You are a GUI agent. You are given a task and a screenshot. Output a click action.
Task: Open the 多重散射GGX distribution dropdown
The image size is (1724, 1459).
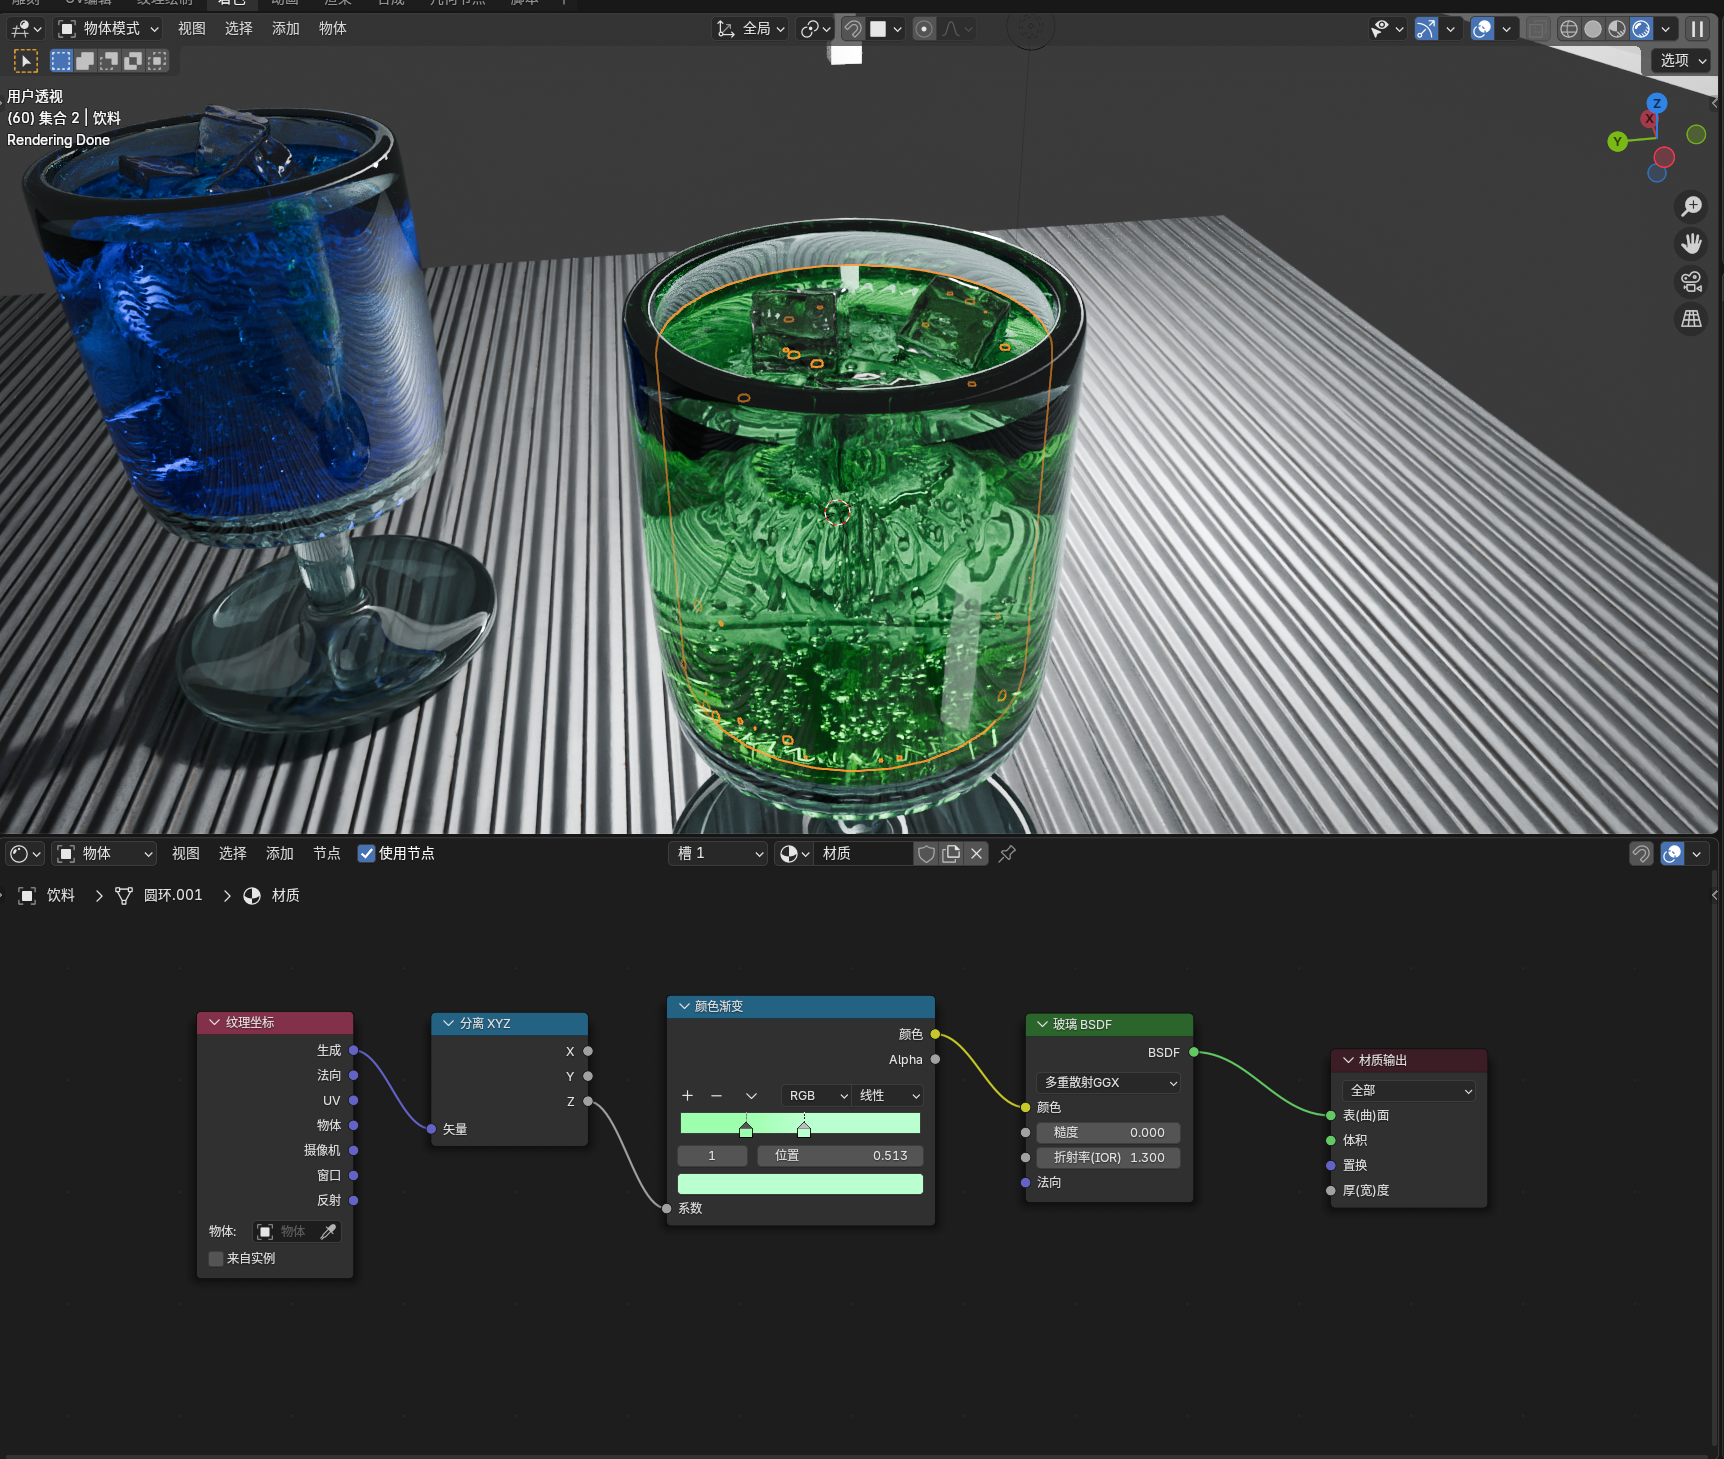(x=1109, y=1083)
